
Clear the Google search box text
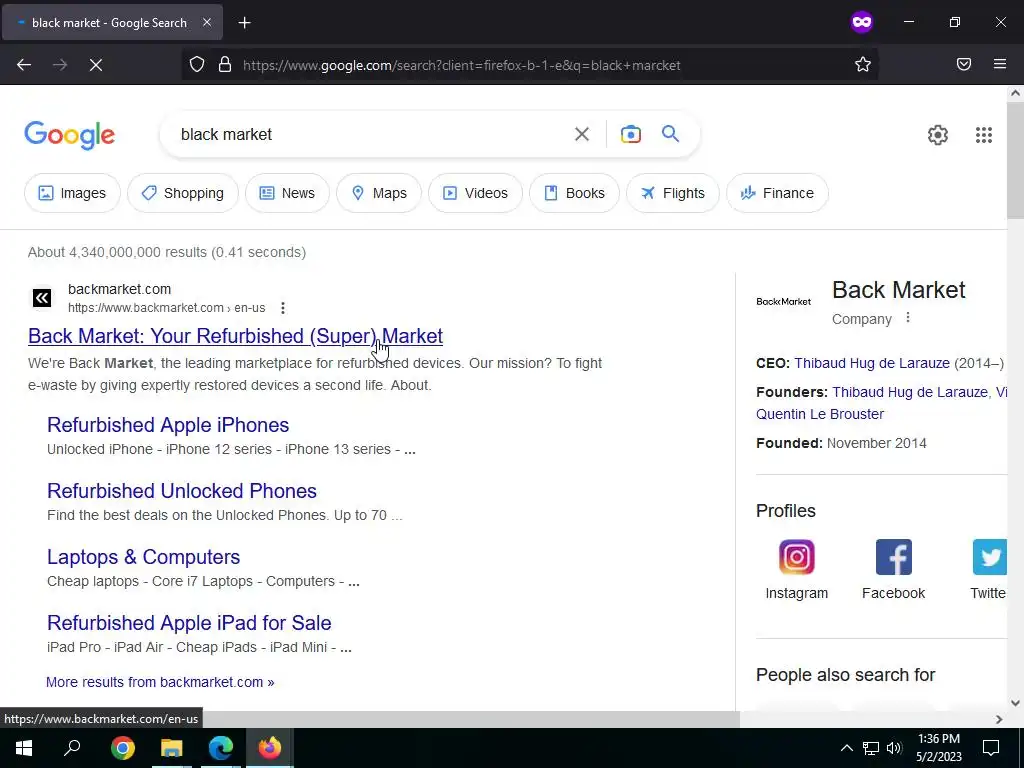[x=581, y=135]
